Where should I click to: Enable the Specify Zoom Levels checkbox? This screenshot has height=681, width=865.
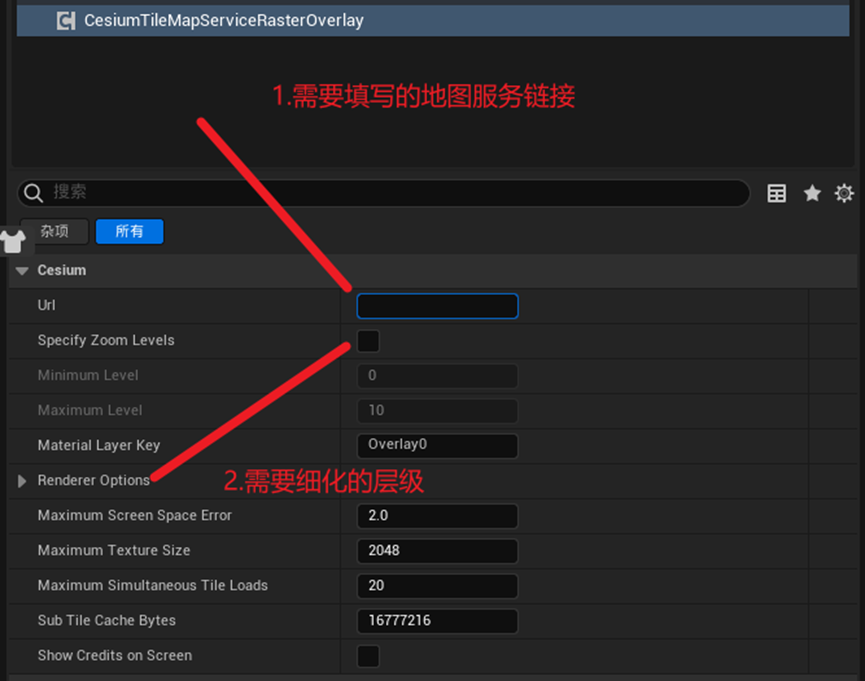368,340
